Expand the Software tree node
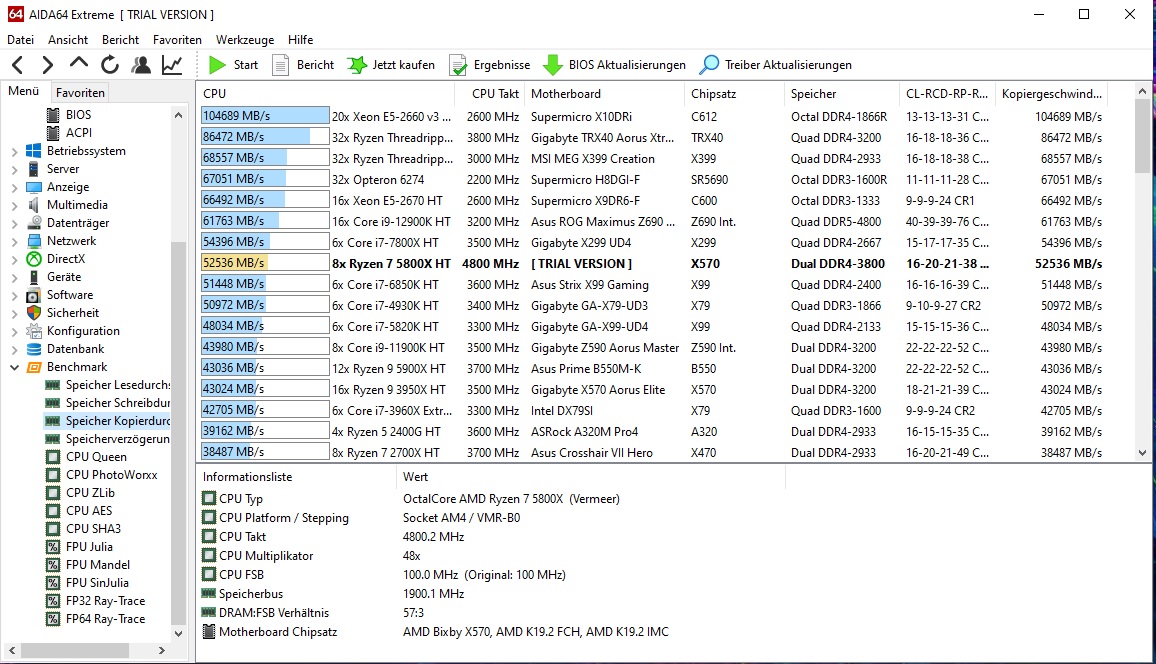The image size is (1156, 664). point(14,295)
